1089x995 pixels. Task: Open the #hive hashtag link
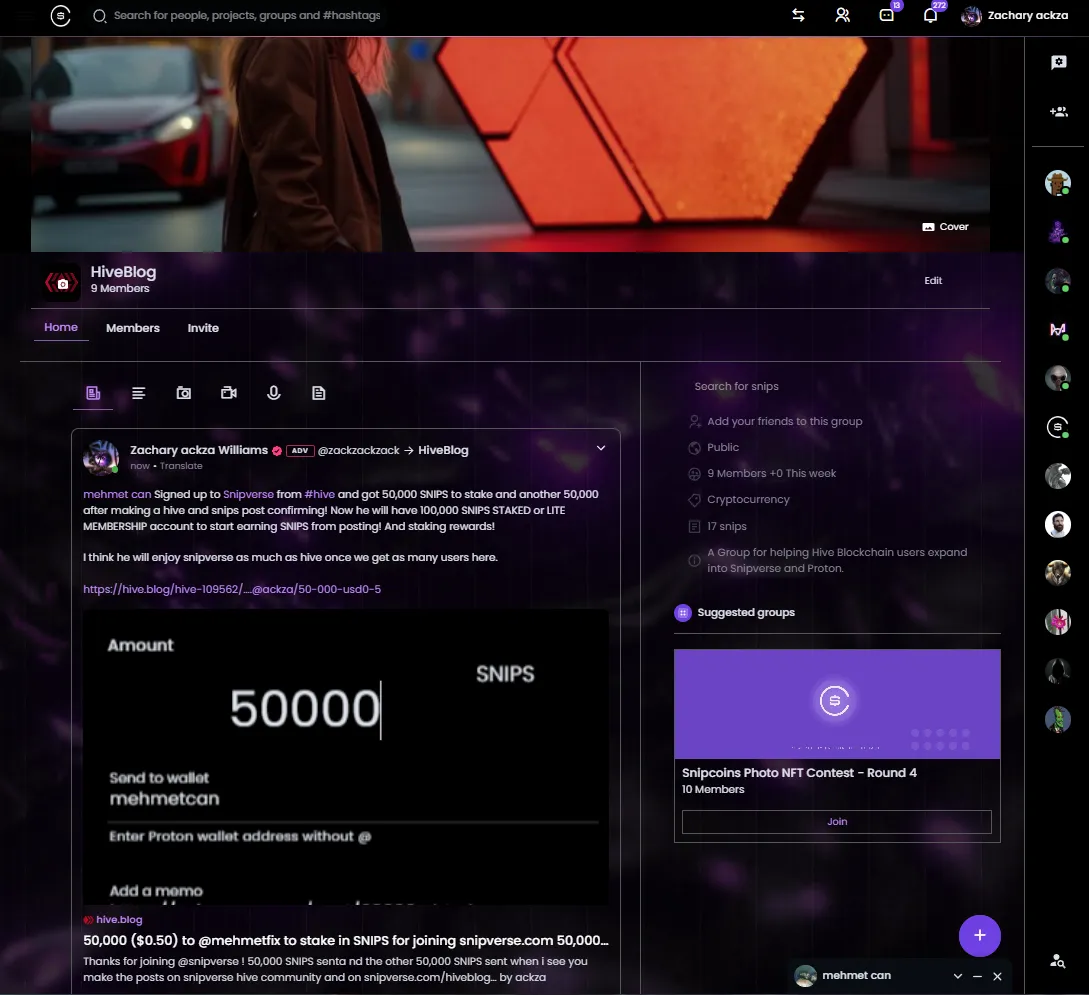coord(319,494)
